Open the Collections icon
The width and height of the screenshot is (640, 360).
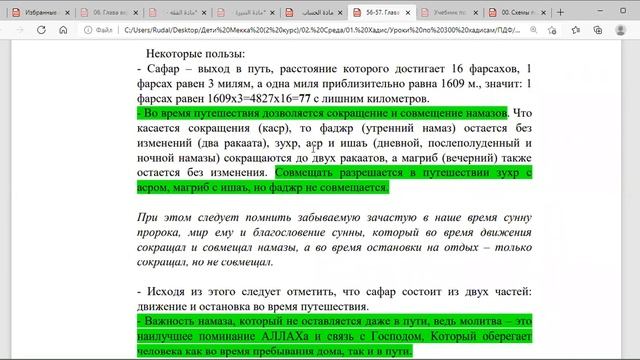pyautogui.click(x=598, y=30)
